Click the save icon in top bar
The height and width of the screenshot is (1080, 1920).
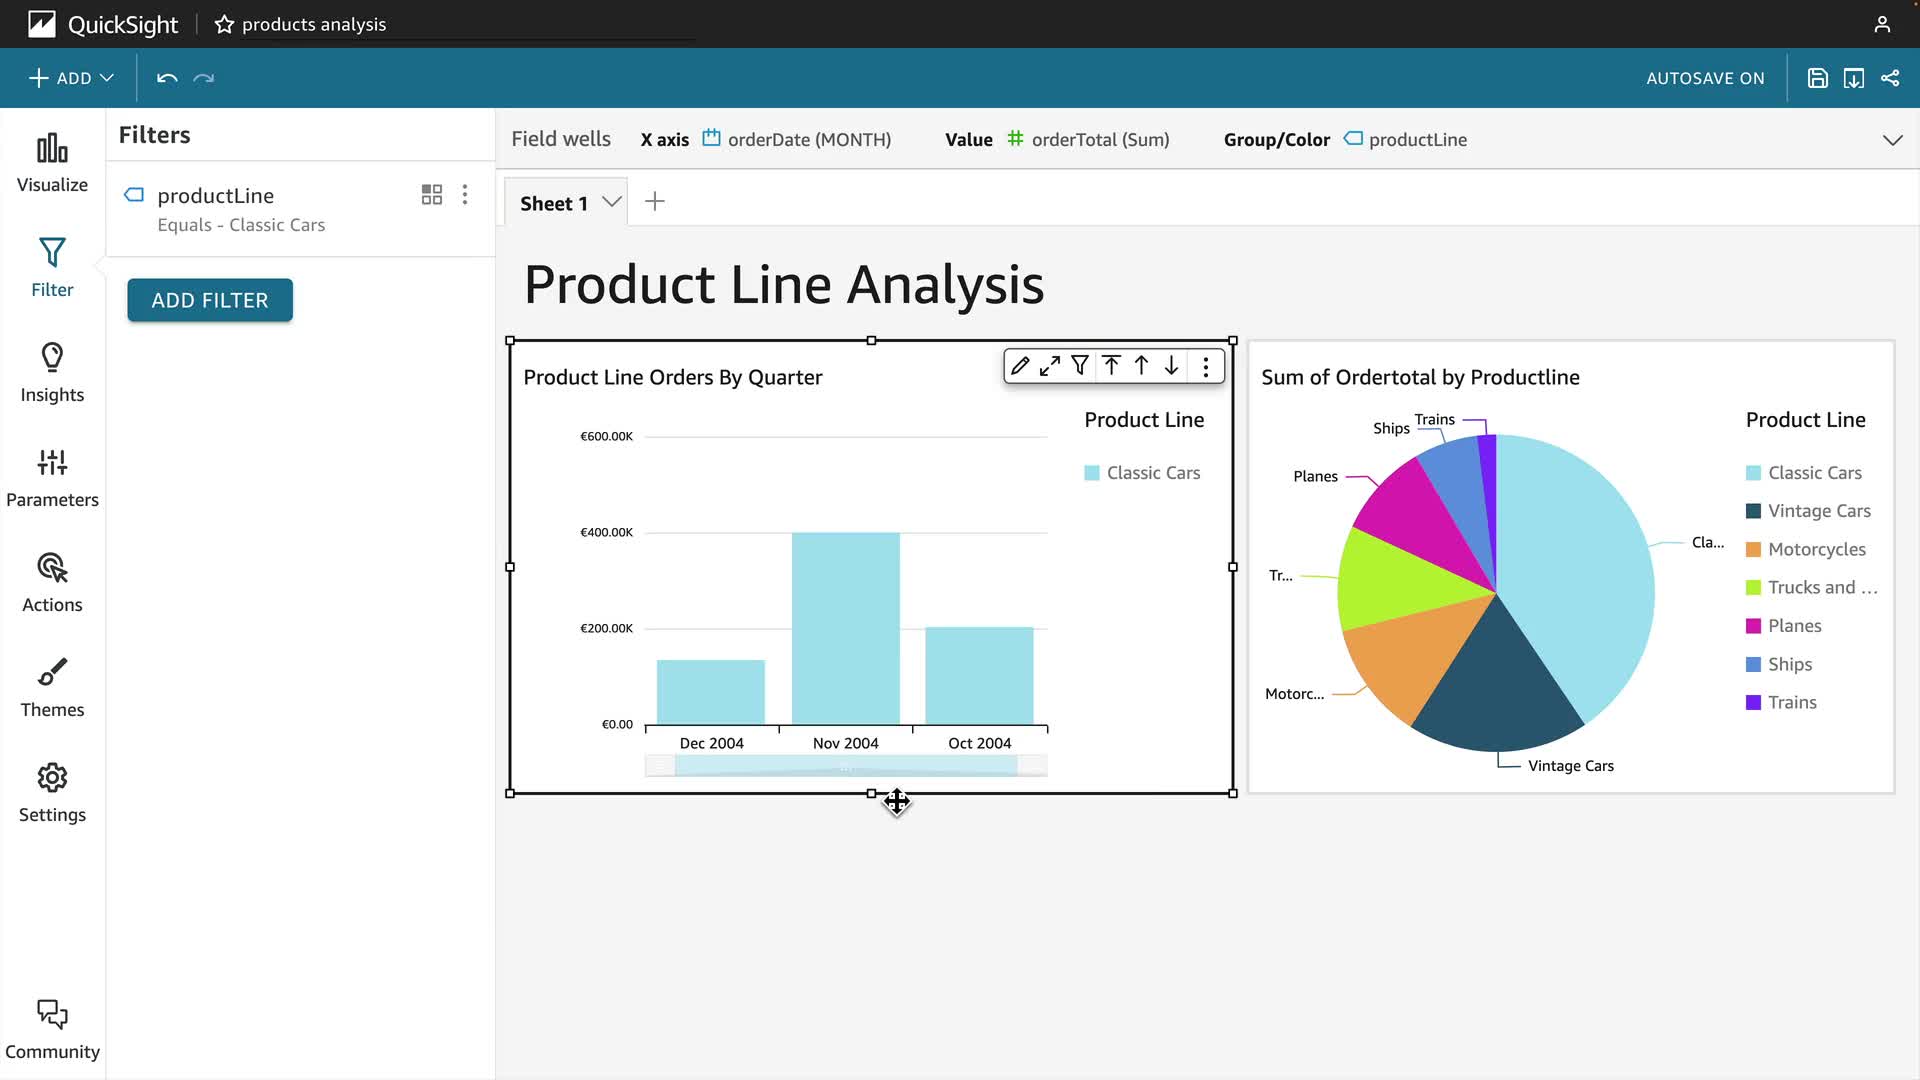click(x=1817, y=78)
